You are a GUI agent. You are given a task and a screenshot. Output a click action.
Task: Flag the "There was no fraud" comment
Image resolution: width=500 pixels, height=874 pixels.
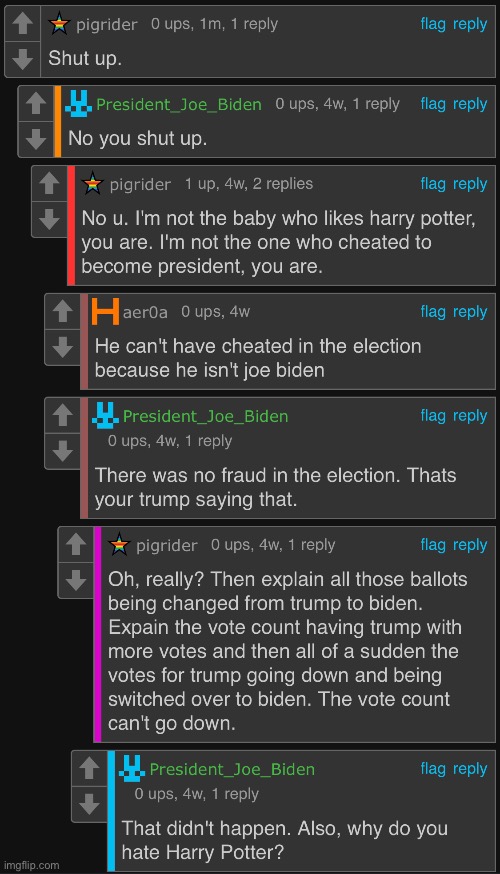click(x=433, y=416)
